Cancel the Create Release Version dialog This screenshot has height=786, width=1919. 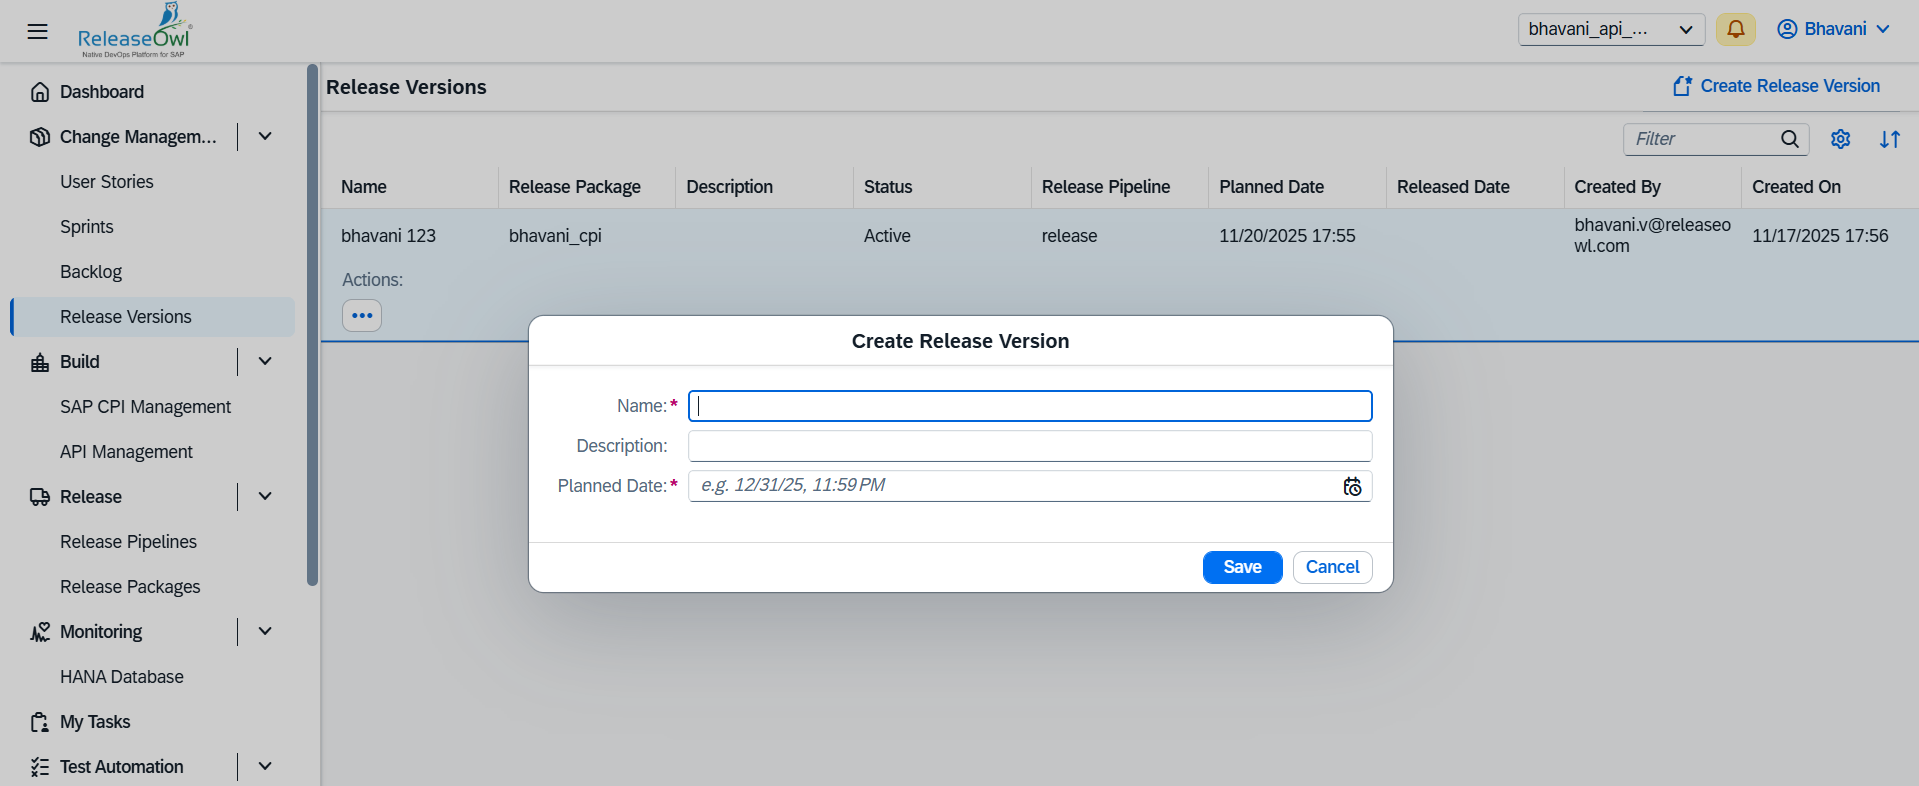[1332, 567]
